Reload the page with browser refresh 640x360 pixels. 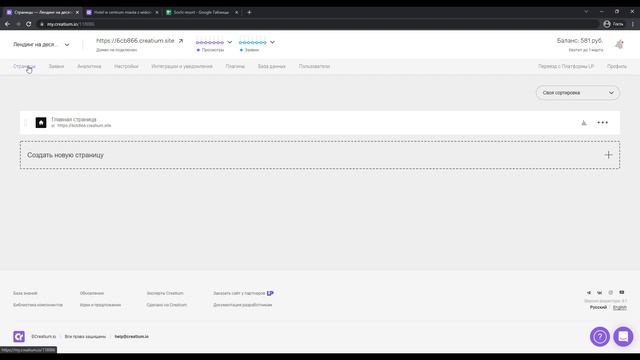pyautogui.click(x=29, y=24)
